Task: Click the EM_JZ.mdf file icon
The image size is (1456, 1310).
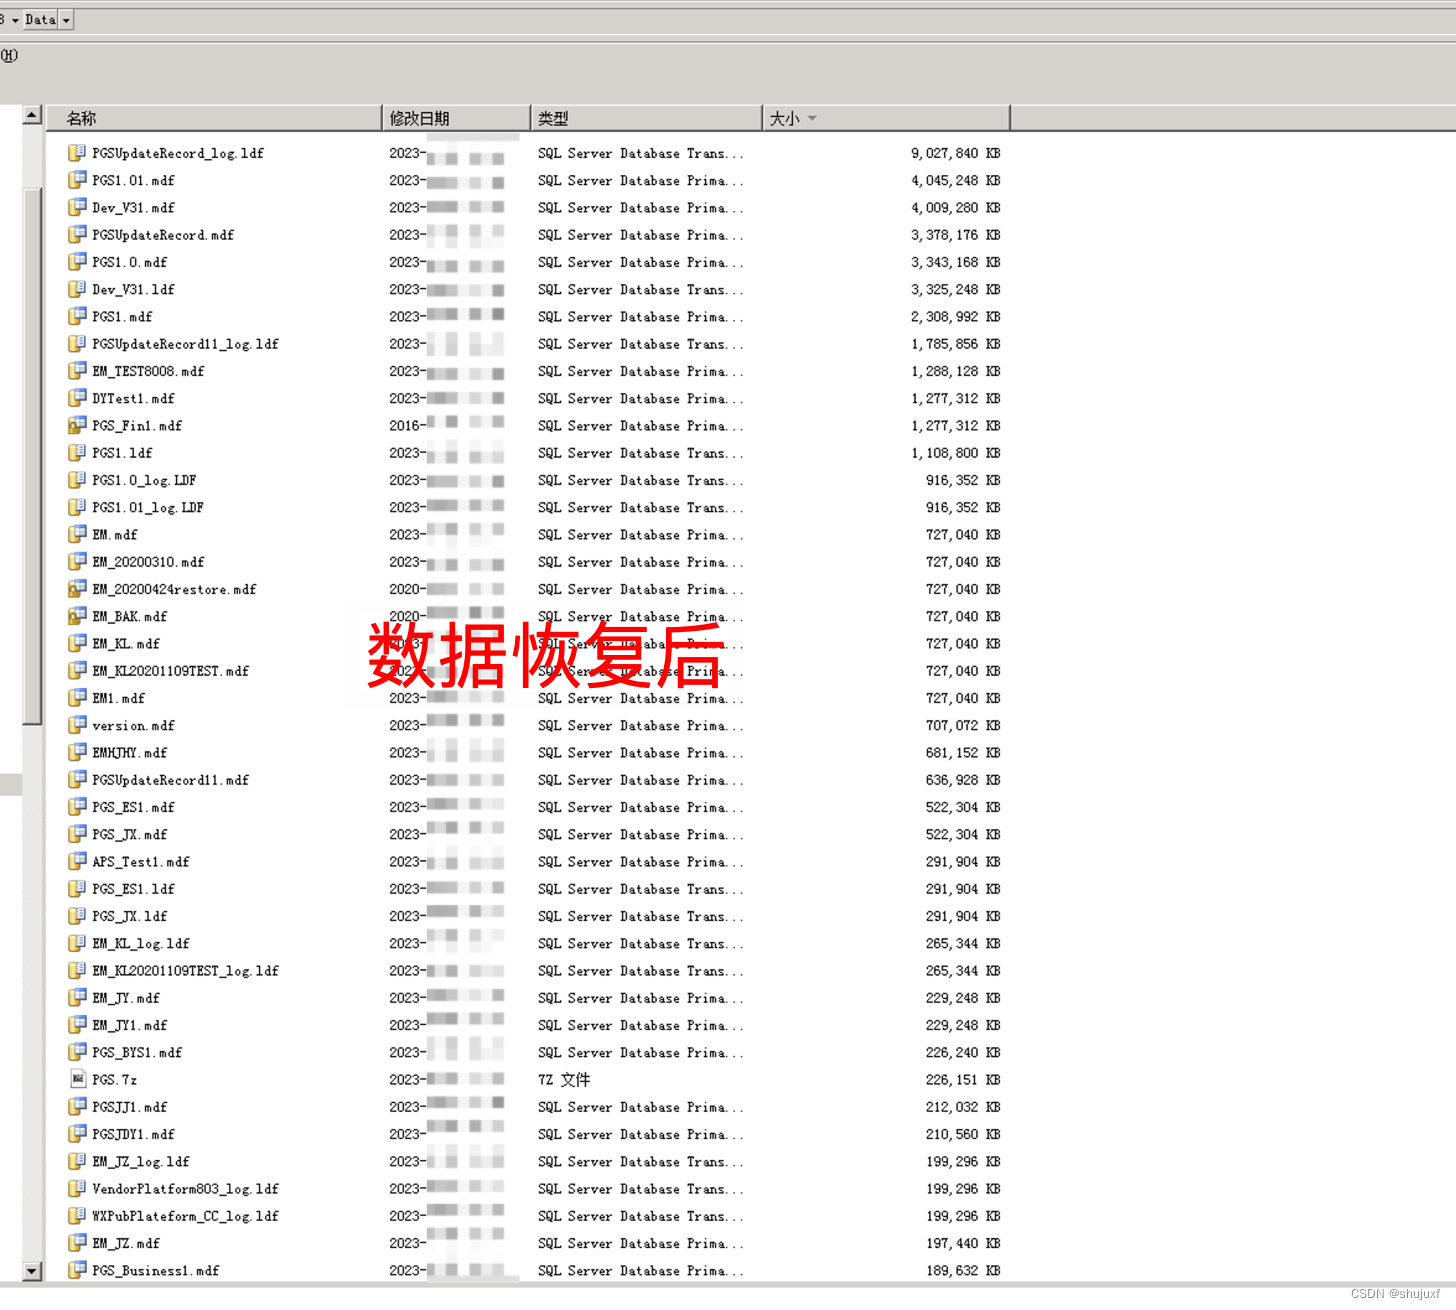Action: pos(77,1243)
